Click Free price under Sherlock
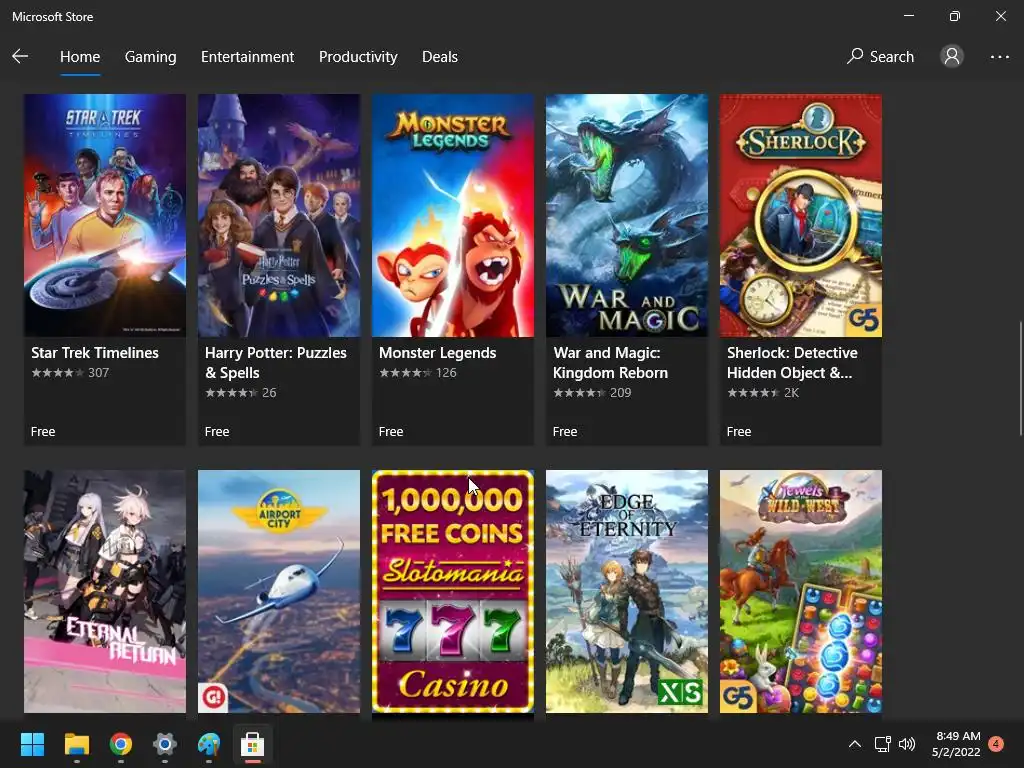This screenshot has width=1024, height=768. pos(739,432)
